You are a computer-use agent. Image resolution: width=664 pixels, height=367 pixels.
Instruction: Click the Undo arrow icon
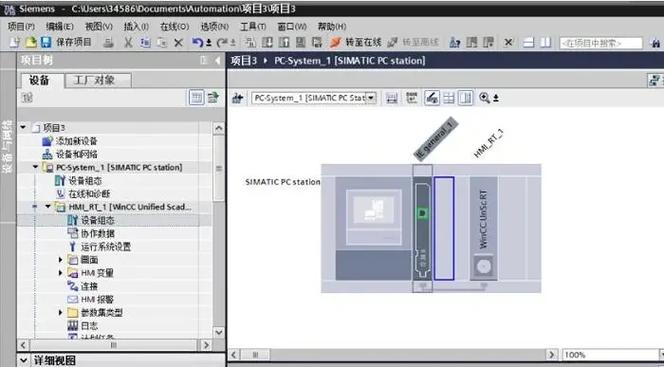click(197, 42)
